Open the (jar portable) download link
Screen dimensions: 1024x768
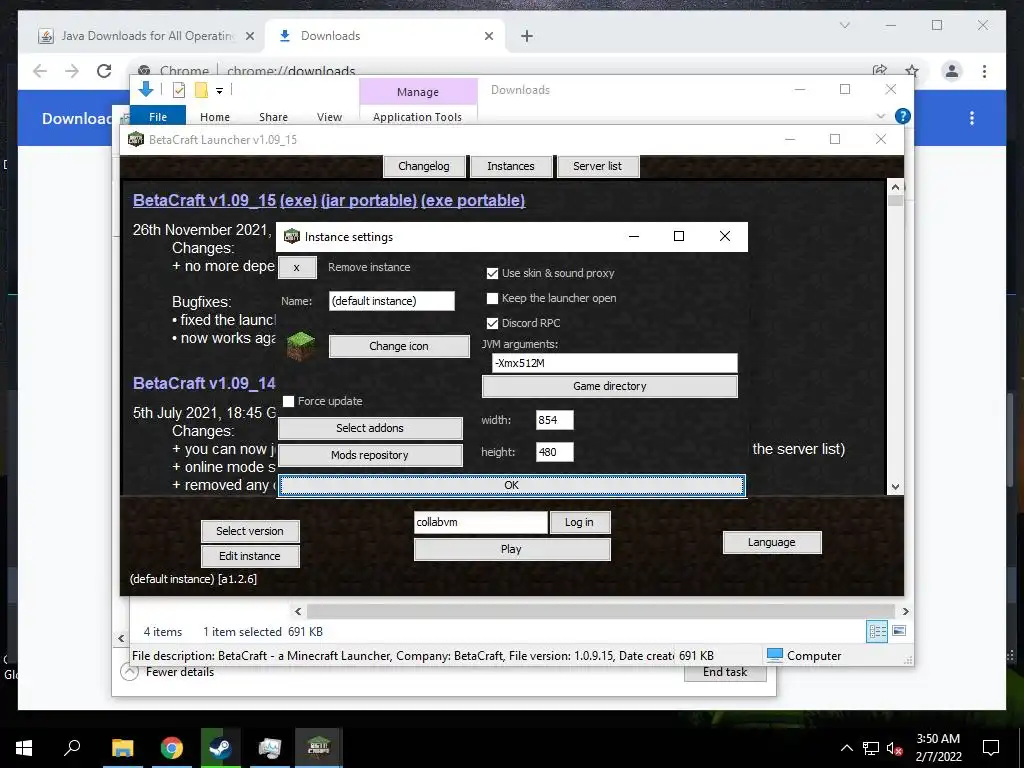click(x=369, y=200)
